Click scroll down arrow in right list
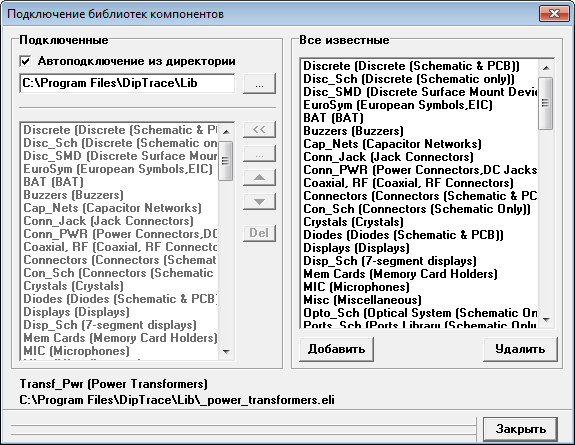Viewport: 575px width, 445px height. point(546,320)
